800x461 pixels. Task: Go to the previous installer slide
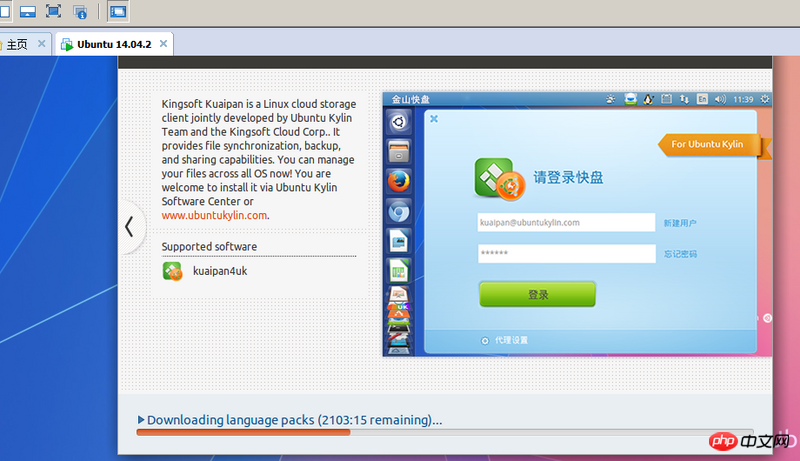pyautogui.click(x=130, y=226)
